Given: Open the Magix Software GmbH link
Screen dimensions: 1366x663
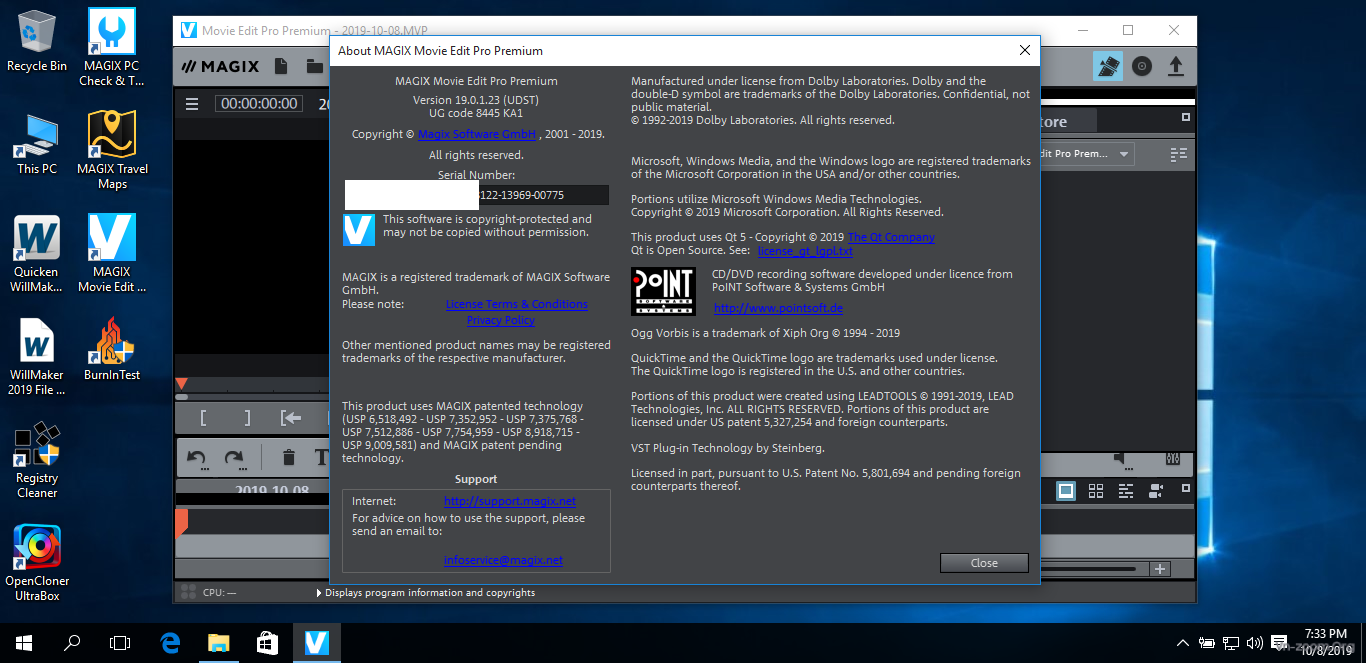Looking at the screenshot, I should [x=477, y=134].
